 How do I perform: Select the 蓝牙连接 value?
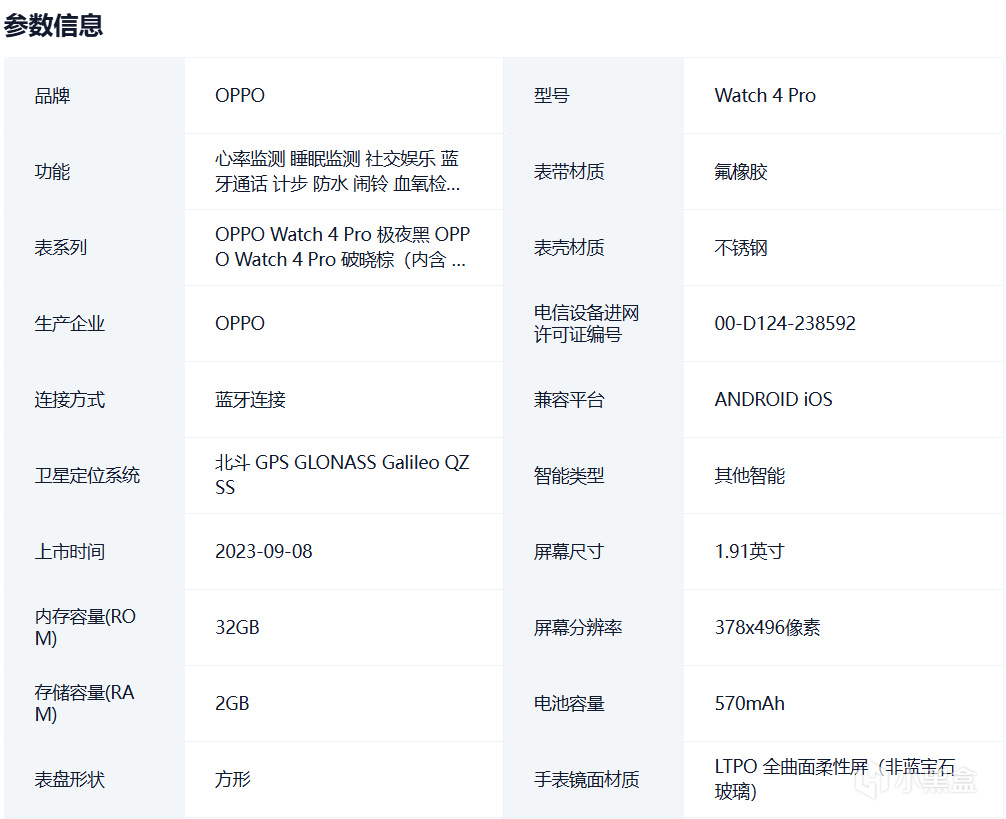coord(250,400)
